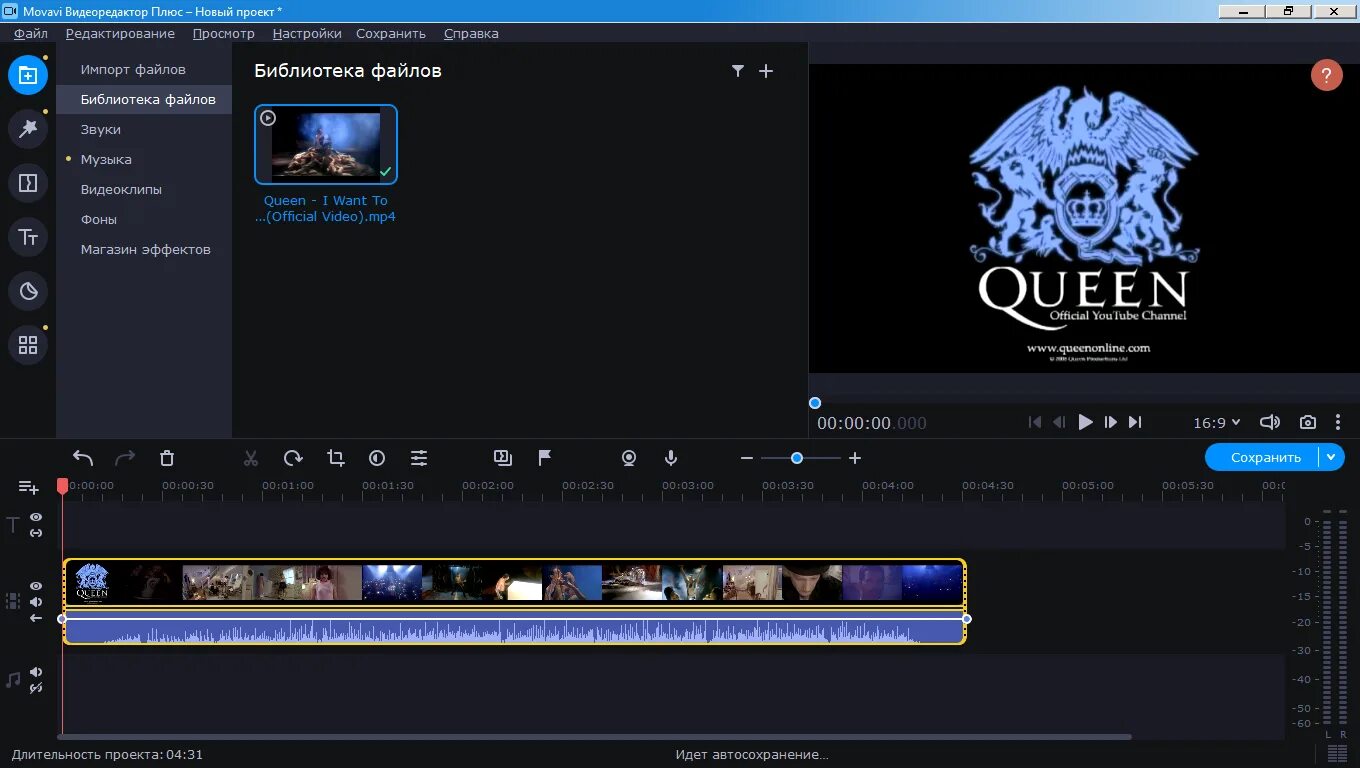The width and height of the screenshot is (1360, 768).
Task: Open the Просмотр menu
Action: click(x=224, y=33)
